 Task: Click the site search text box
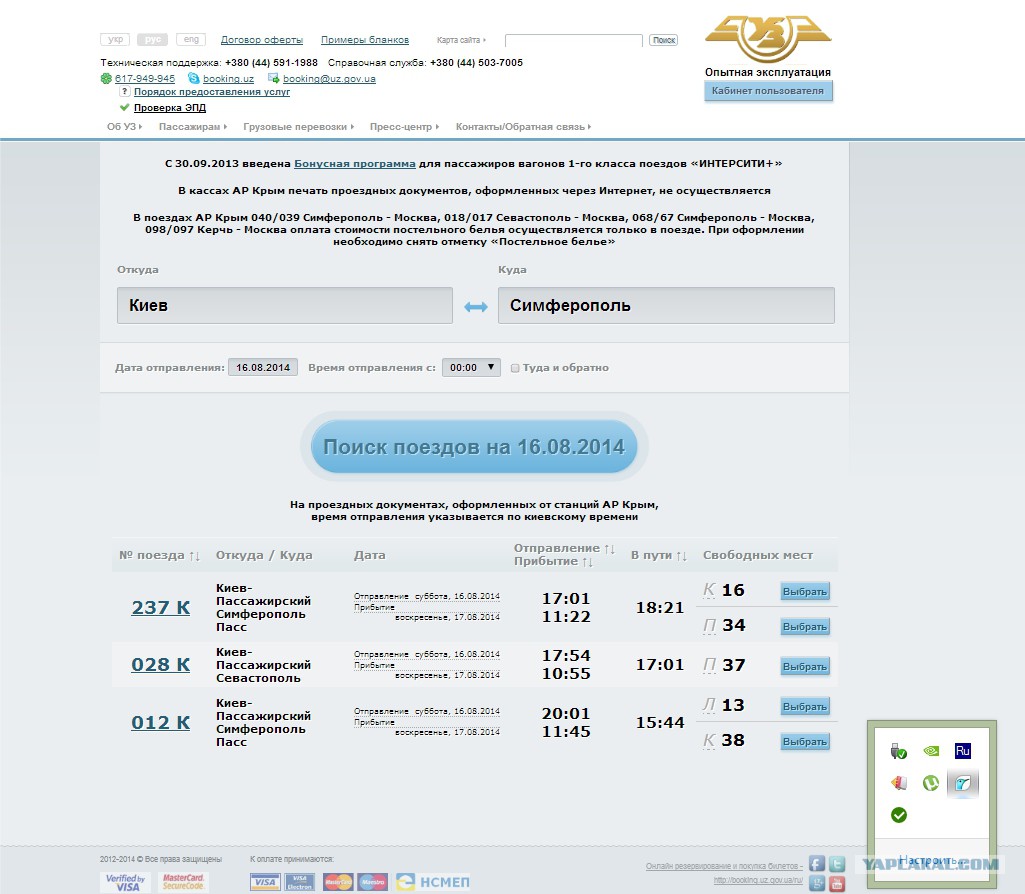(x=574, y=40)
